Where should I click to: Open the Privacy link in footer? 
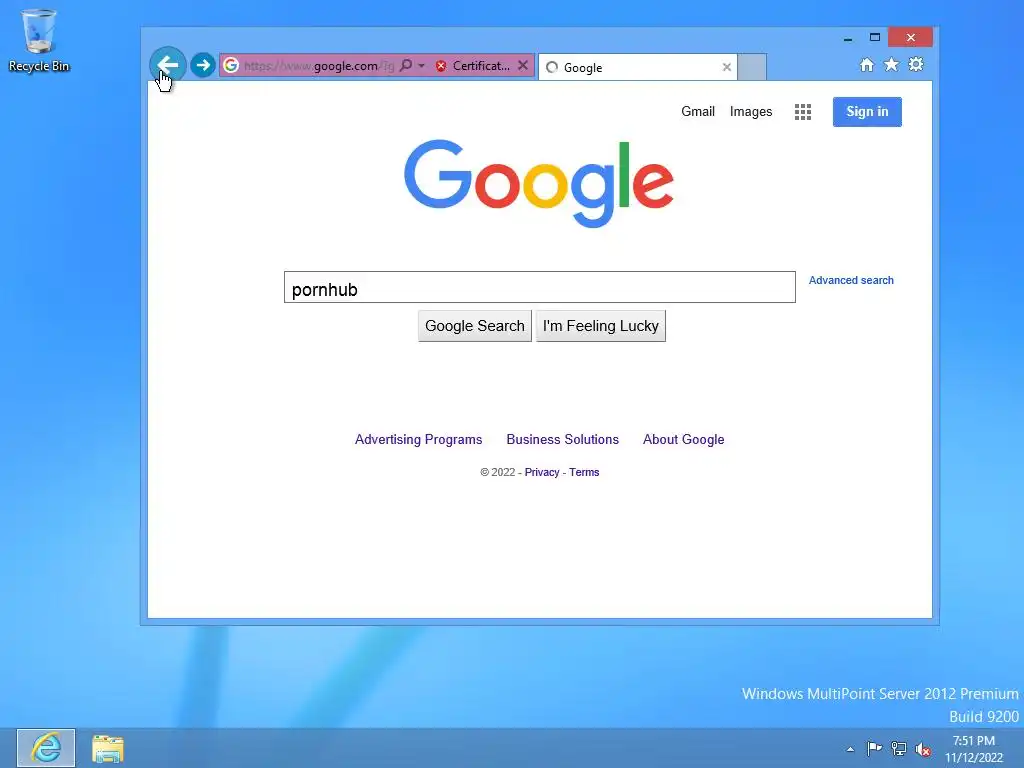542,472
